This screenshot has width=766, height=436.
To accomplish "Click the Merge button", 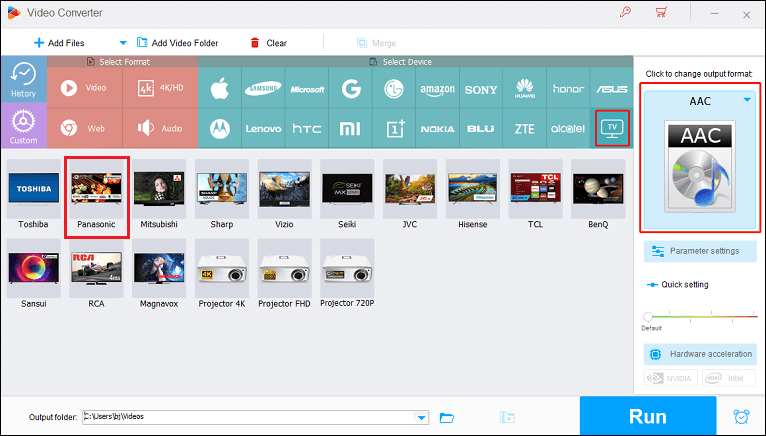I will [x=376, y=43].
